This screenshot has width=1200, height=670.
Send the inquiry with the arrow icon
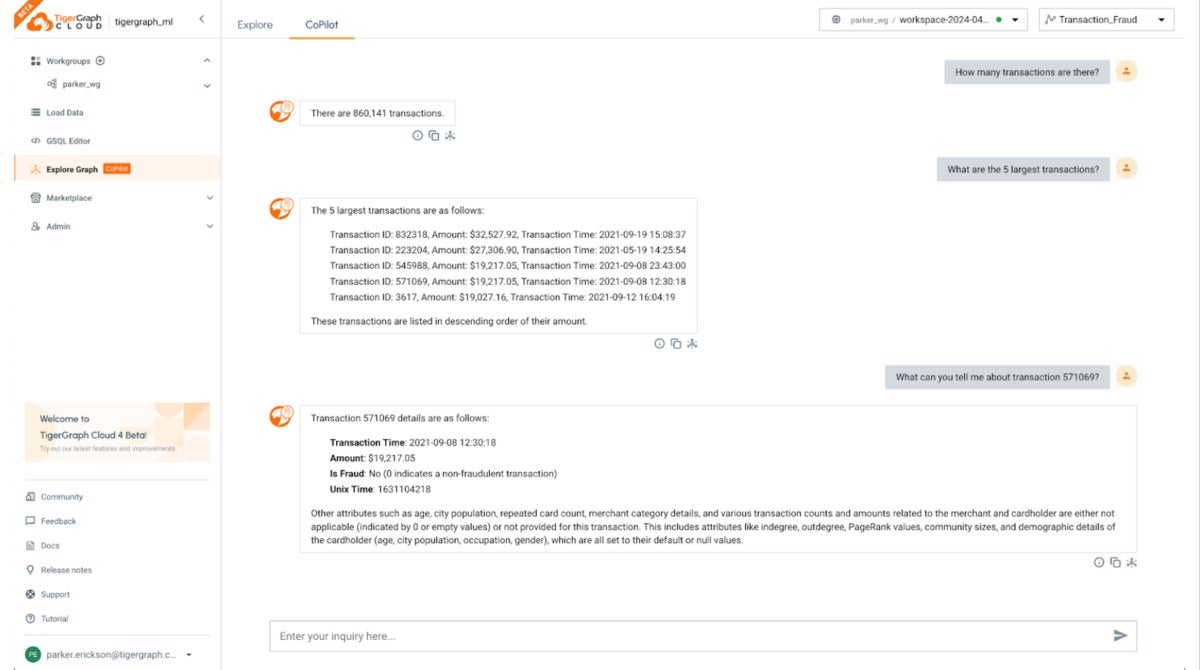click(x=1120, y=635)
